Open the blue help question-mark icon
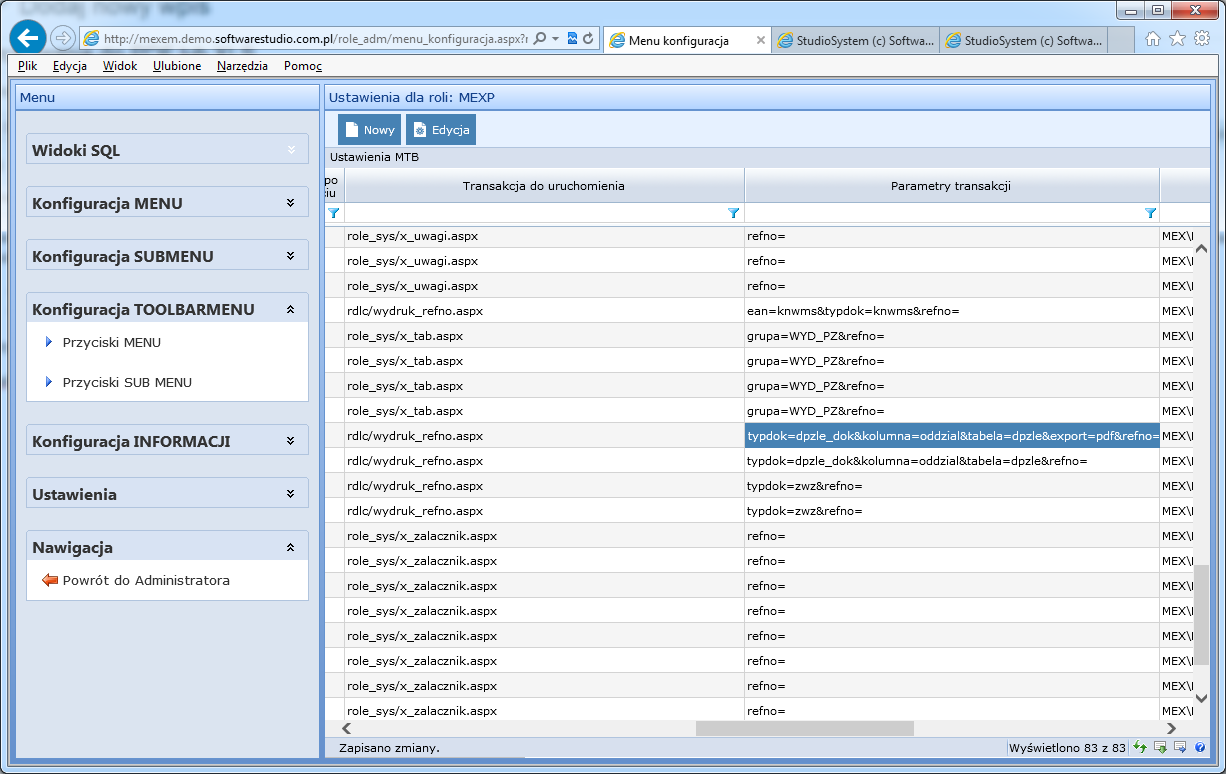The width and height of the screenshot is (1226, 774). point(1199,747)
